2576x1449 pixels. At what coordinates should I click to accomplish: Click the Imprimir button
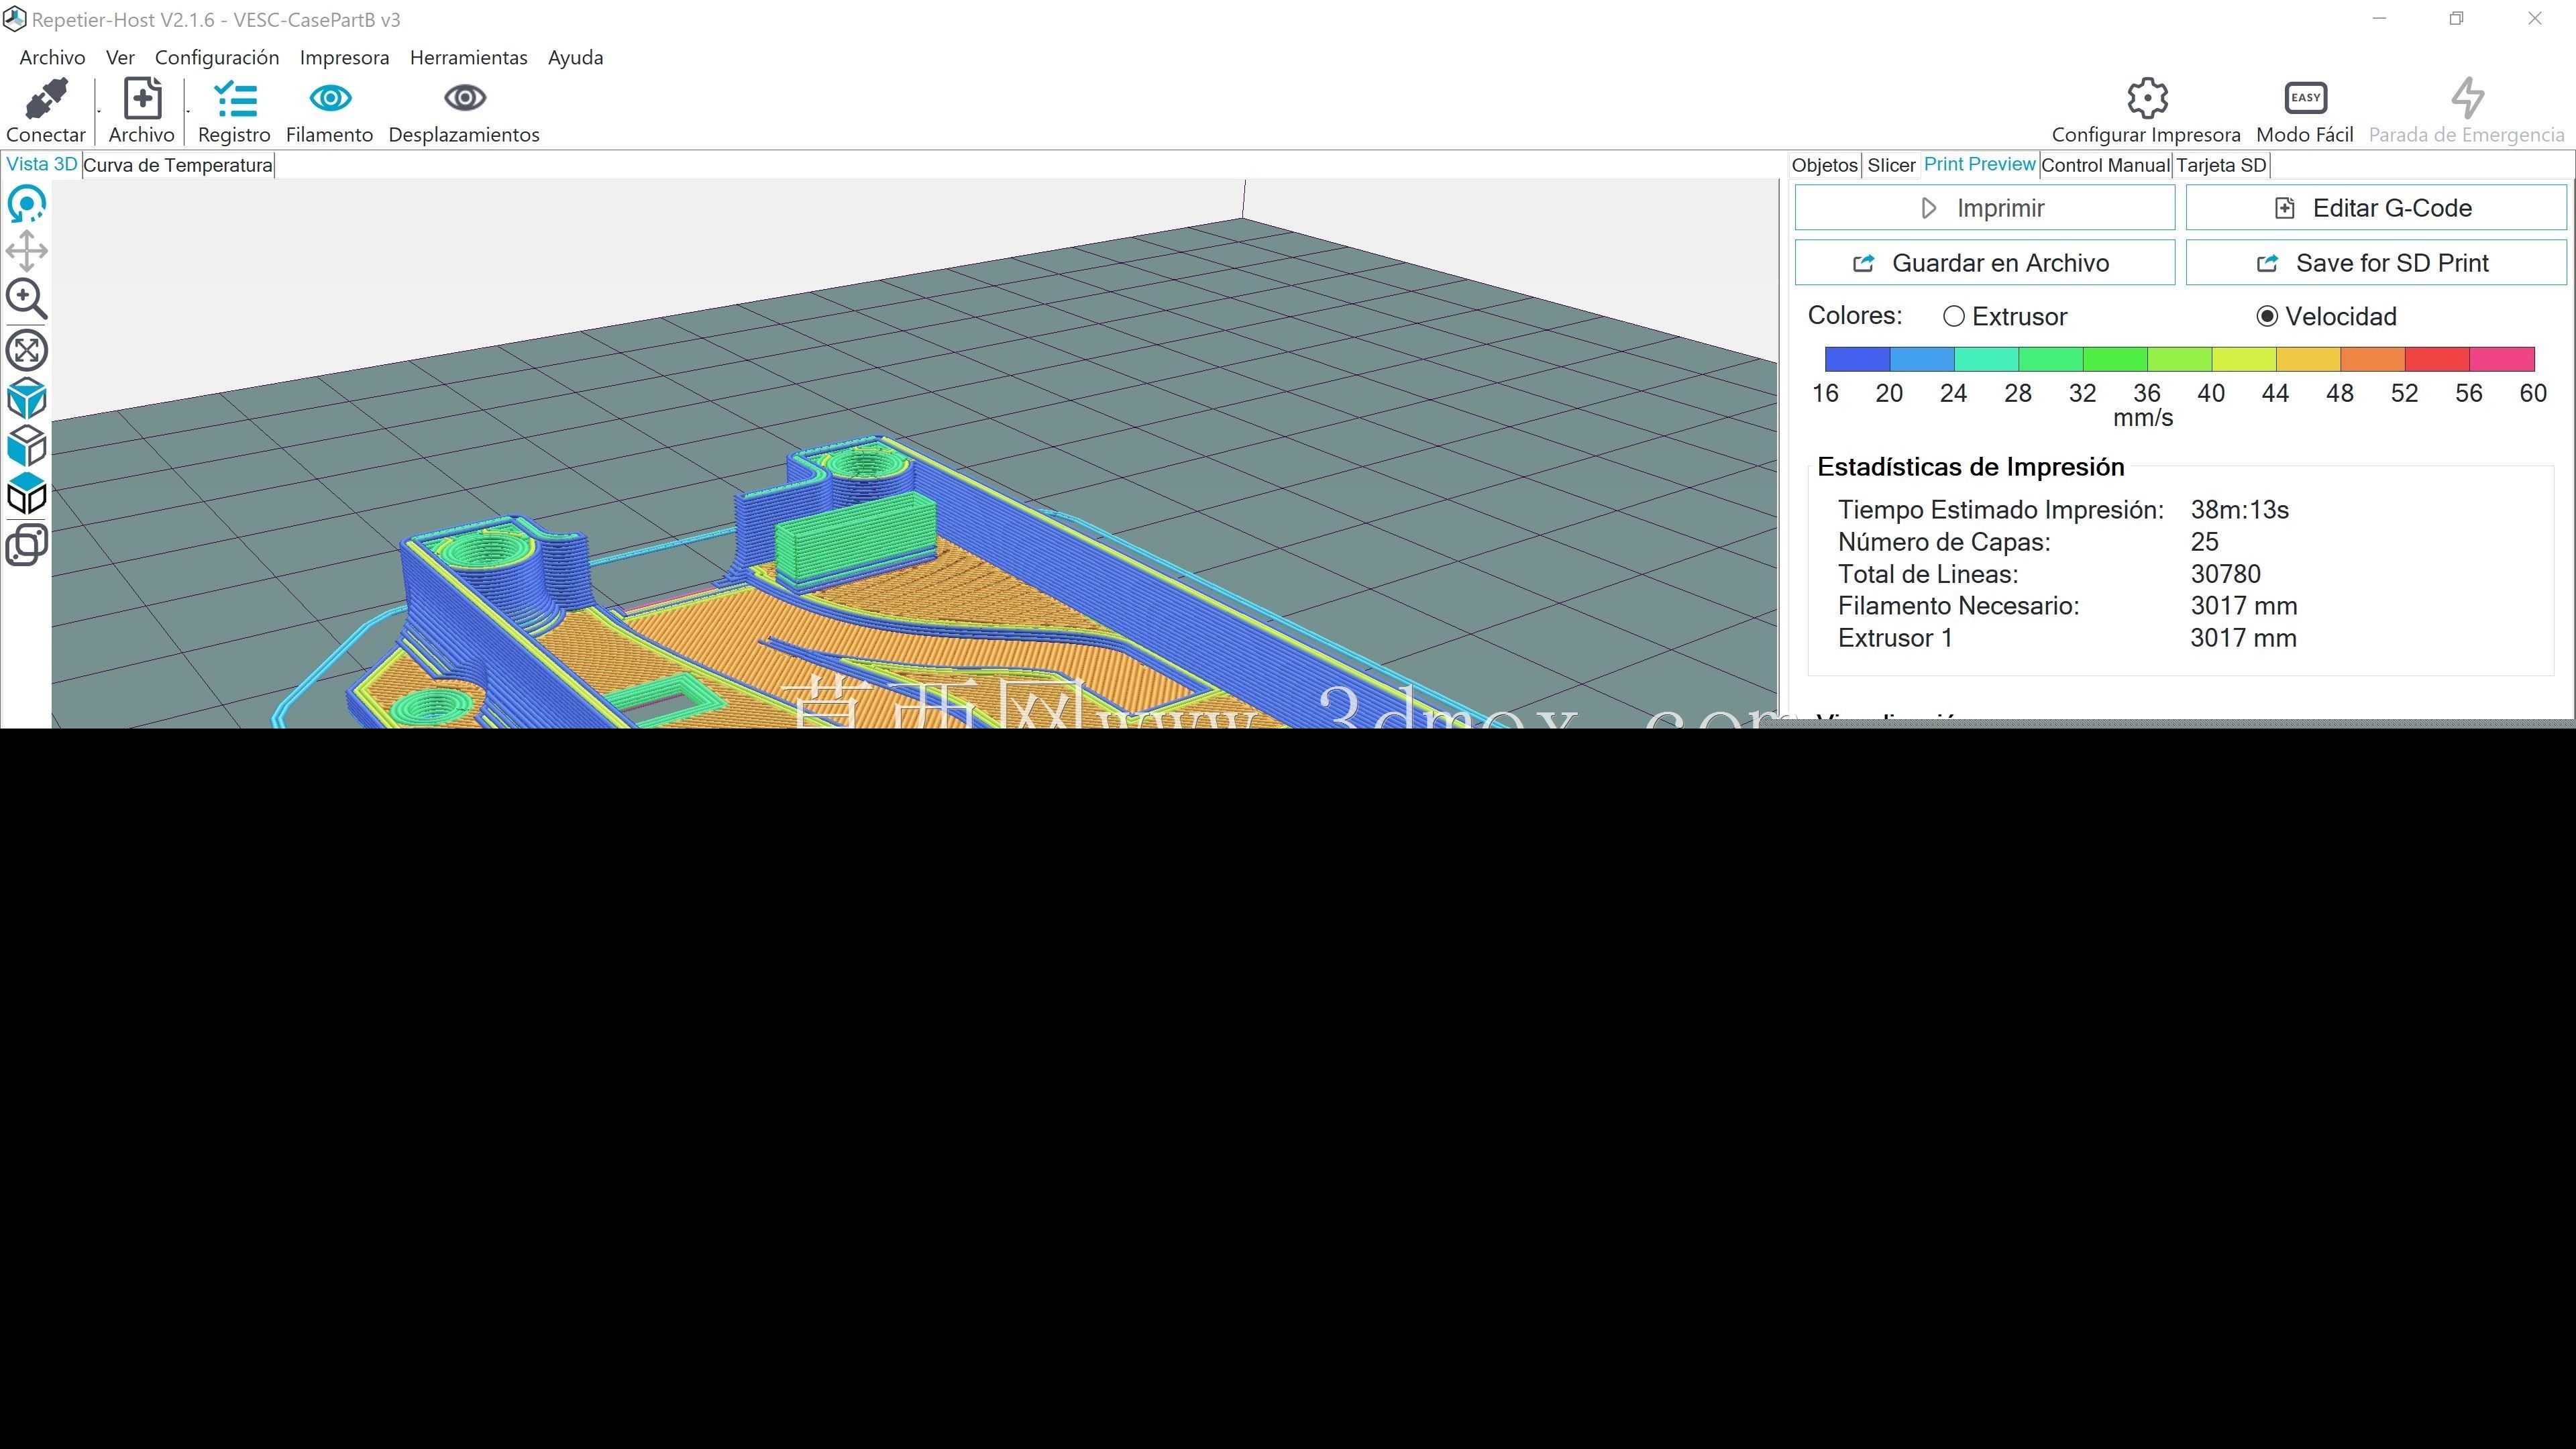click(x=1984, y=208)
